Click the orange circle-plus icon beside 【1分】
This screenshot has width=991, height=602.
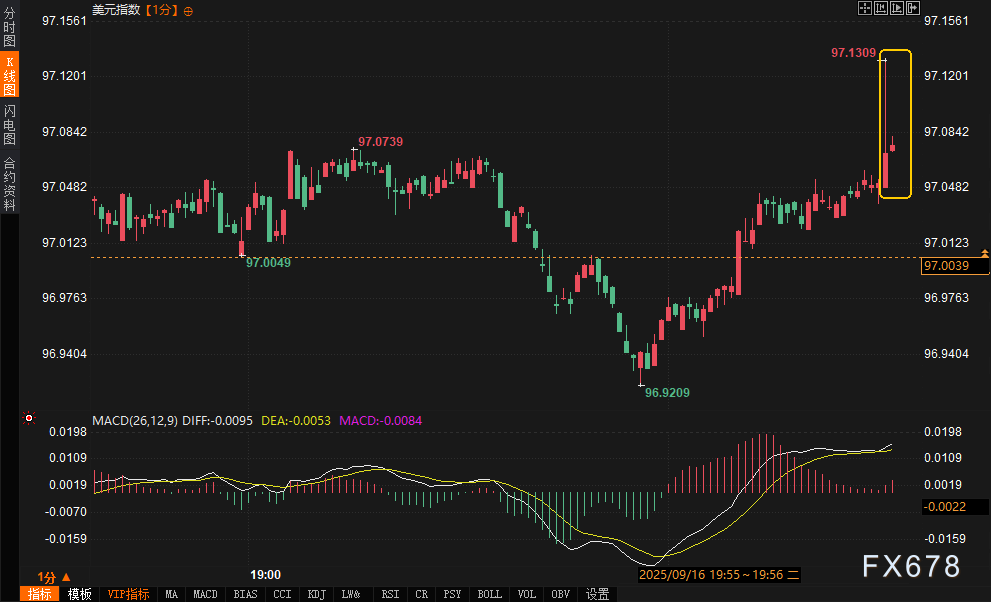(189, 10)
